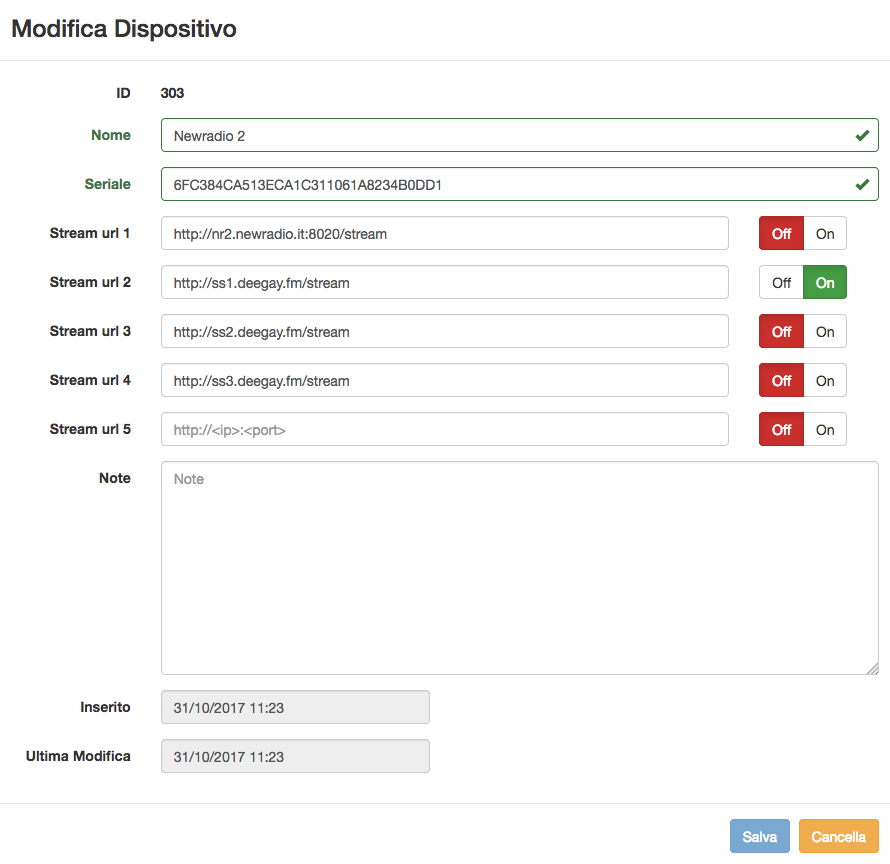Click the Ultima Modifica date field
Screen dimensions: 890x864
pos(295,756)
